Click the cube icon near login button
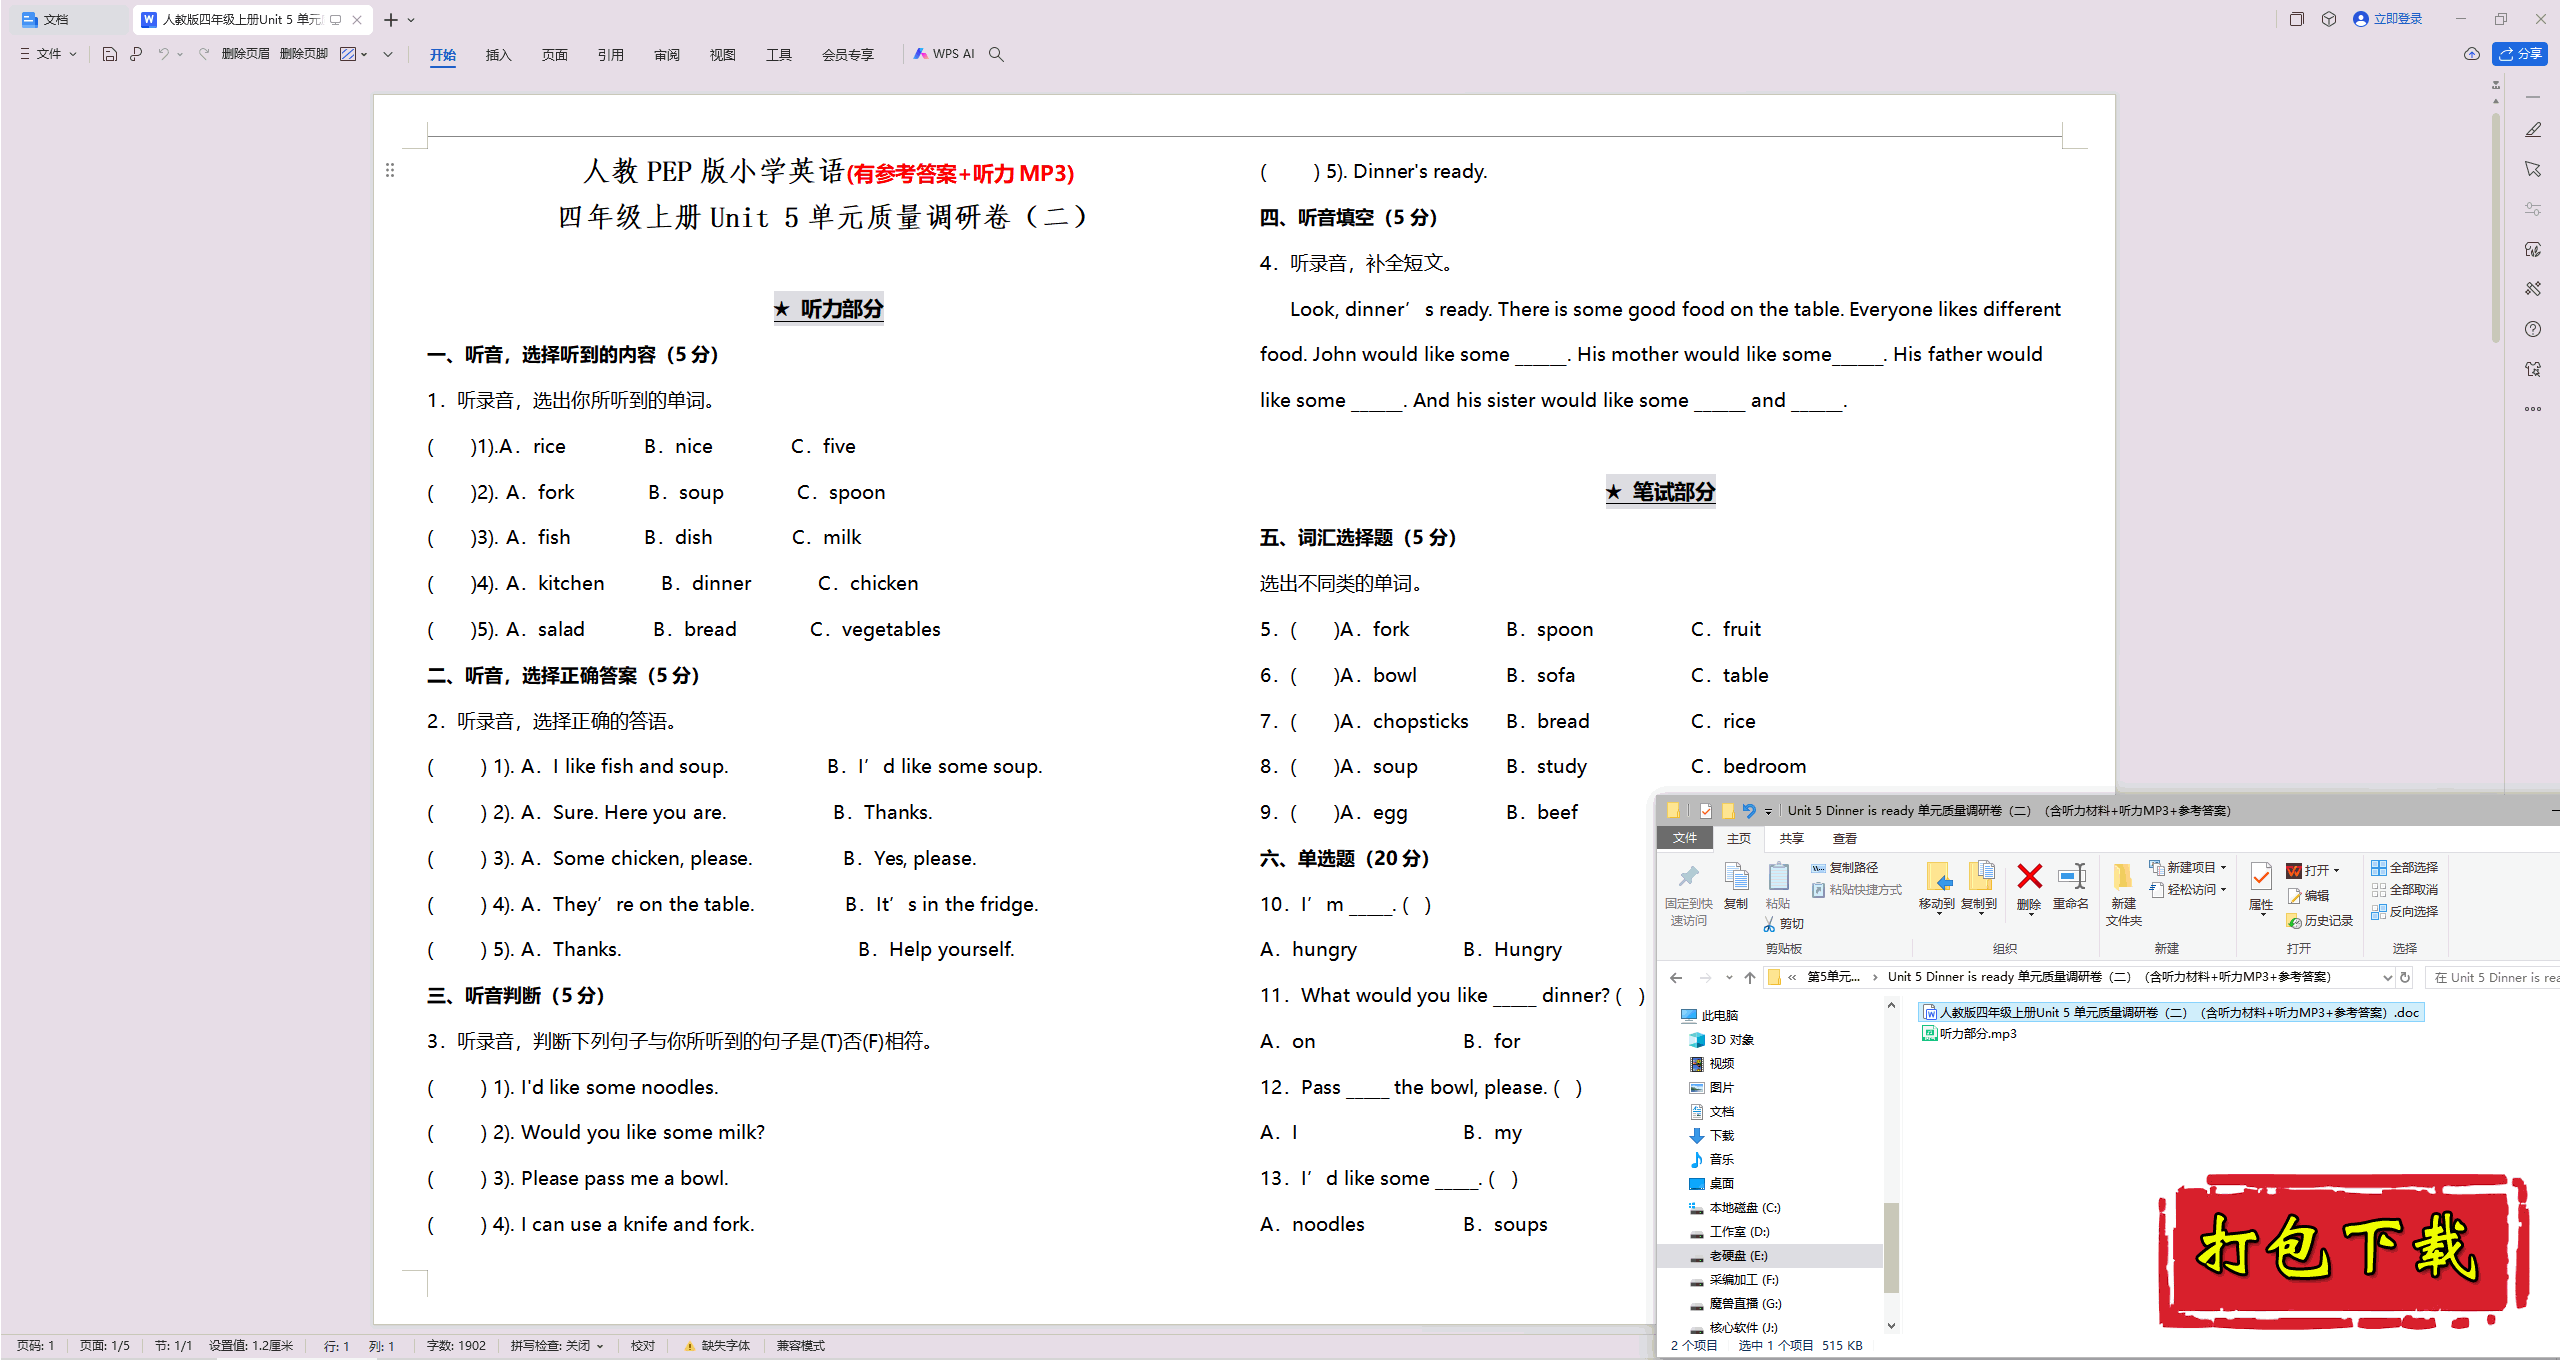The height and width of the screenshot is (1360, 2560). click(x=2329, y=19)
